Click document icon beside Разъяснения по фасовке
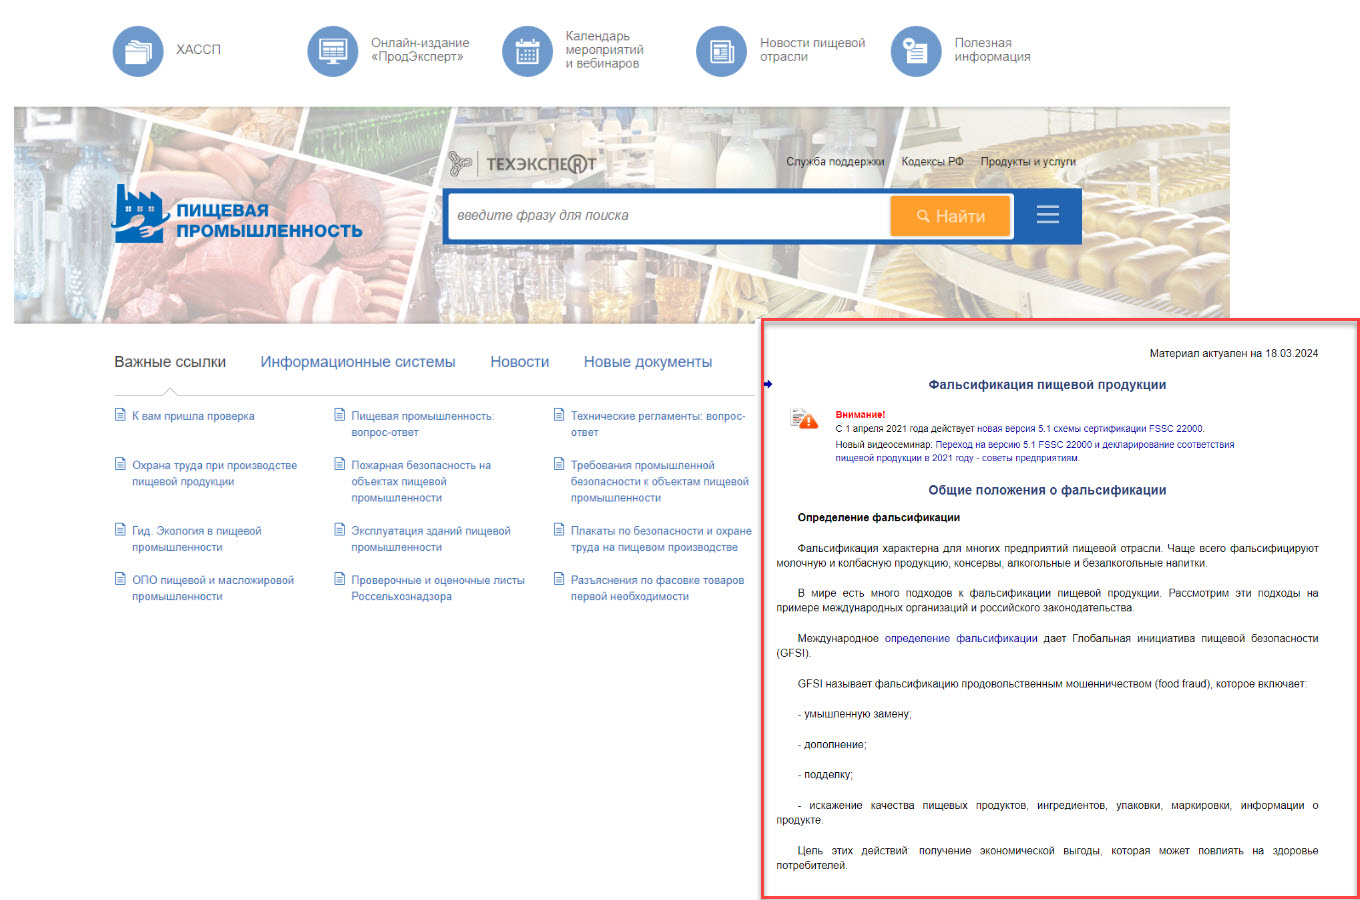Viewport: 1360px width, 900px height. tap(559, 579)
